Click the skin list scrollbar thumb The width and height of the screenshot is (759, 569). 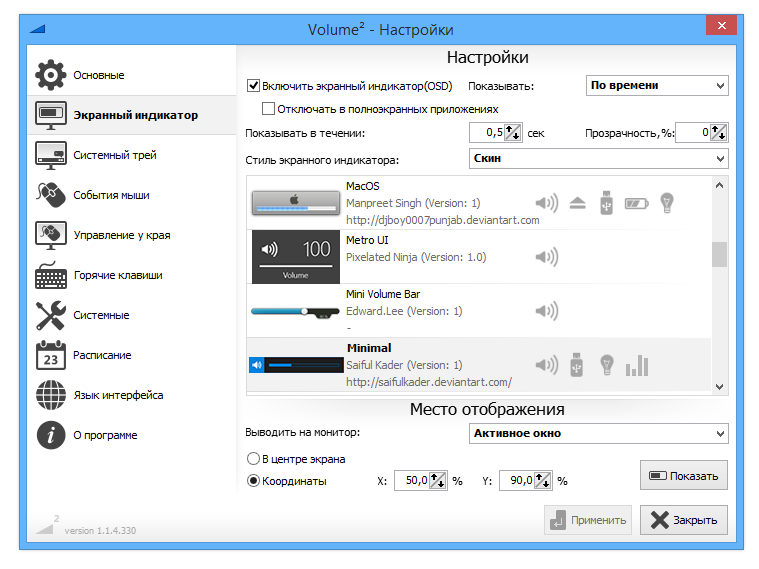point(719,254)
